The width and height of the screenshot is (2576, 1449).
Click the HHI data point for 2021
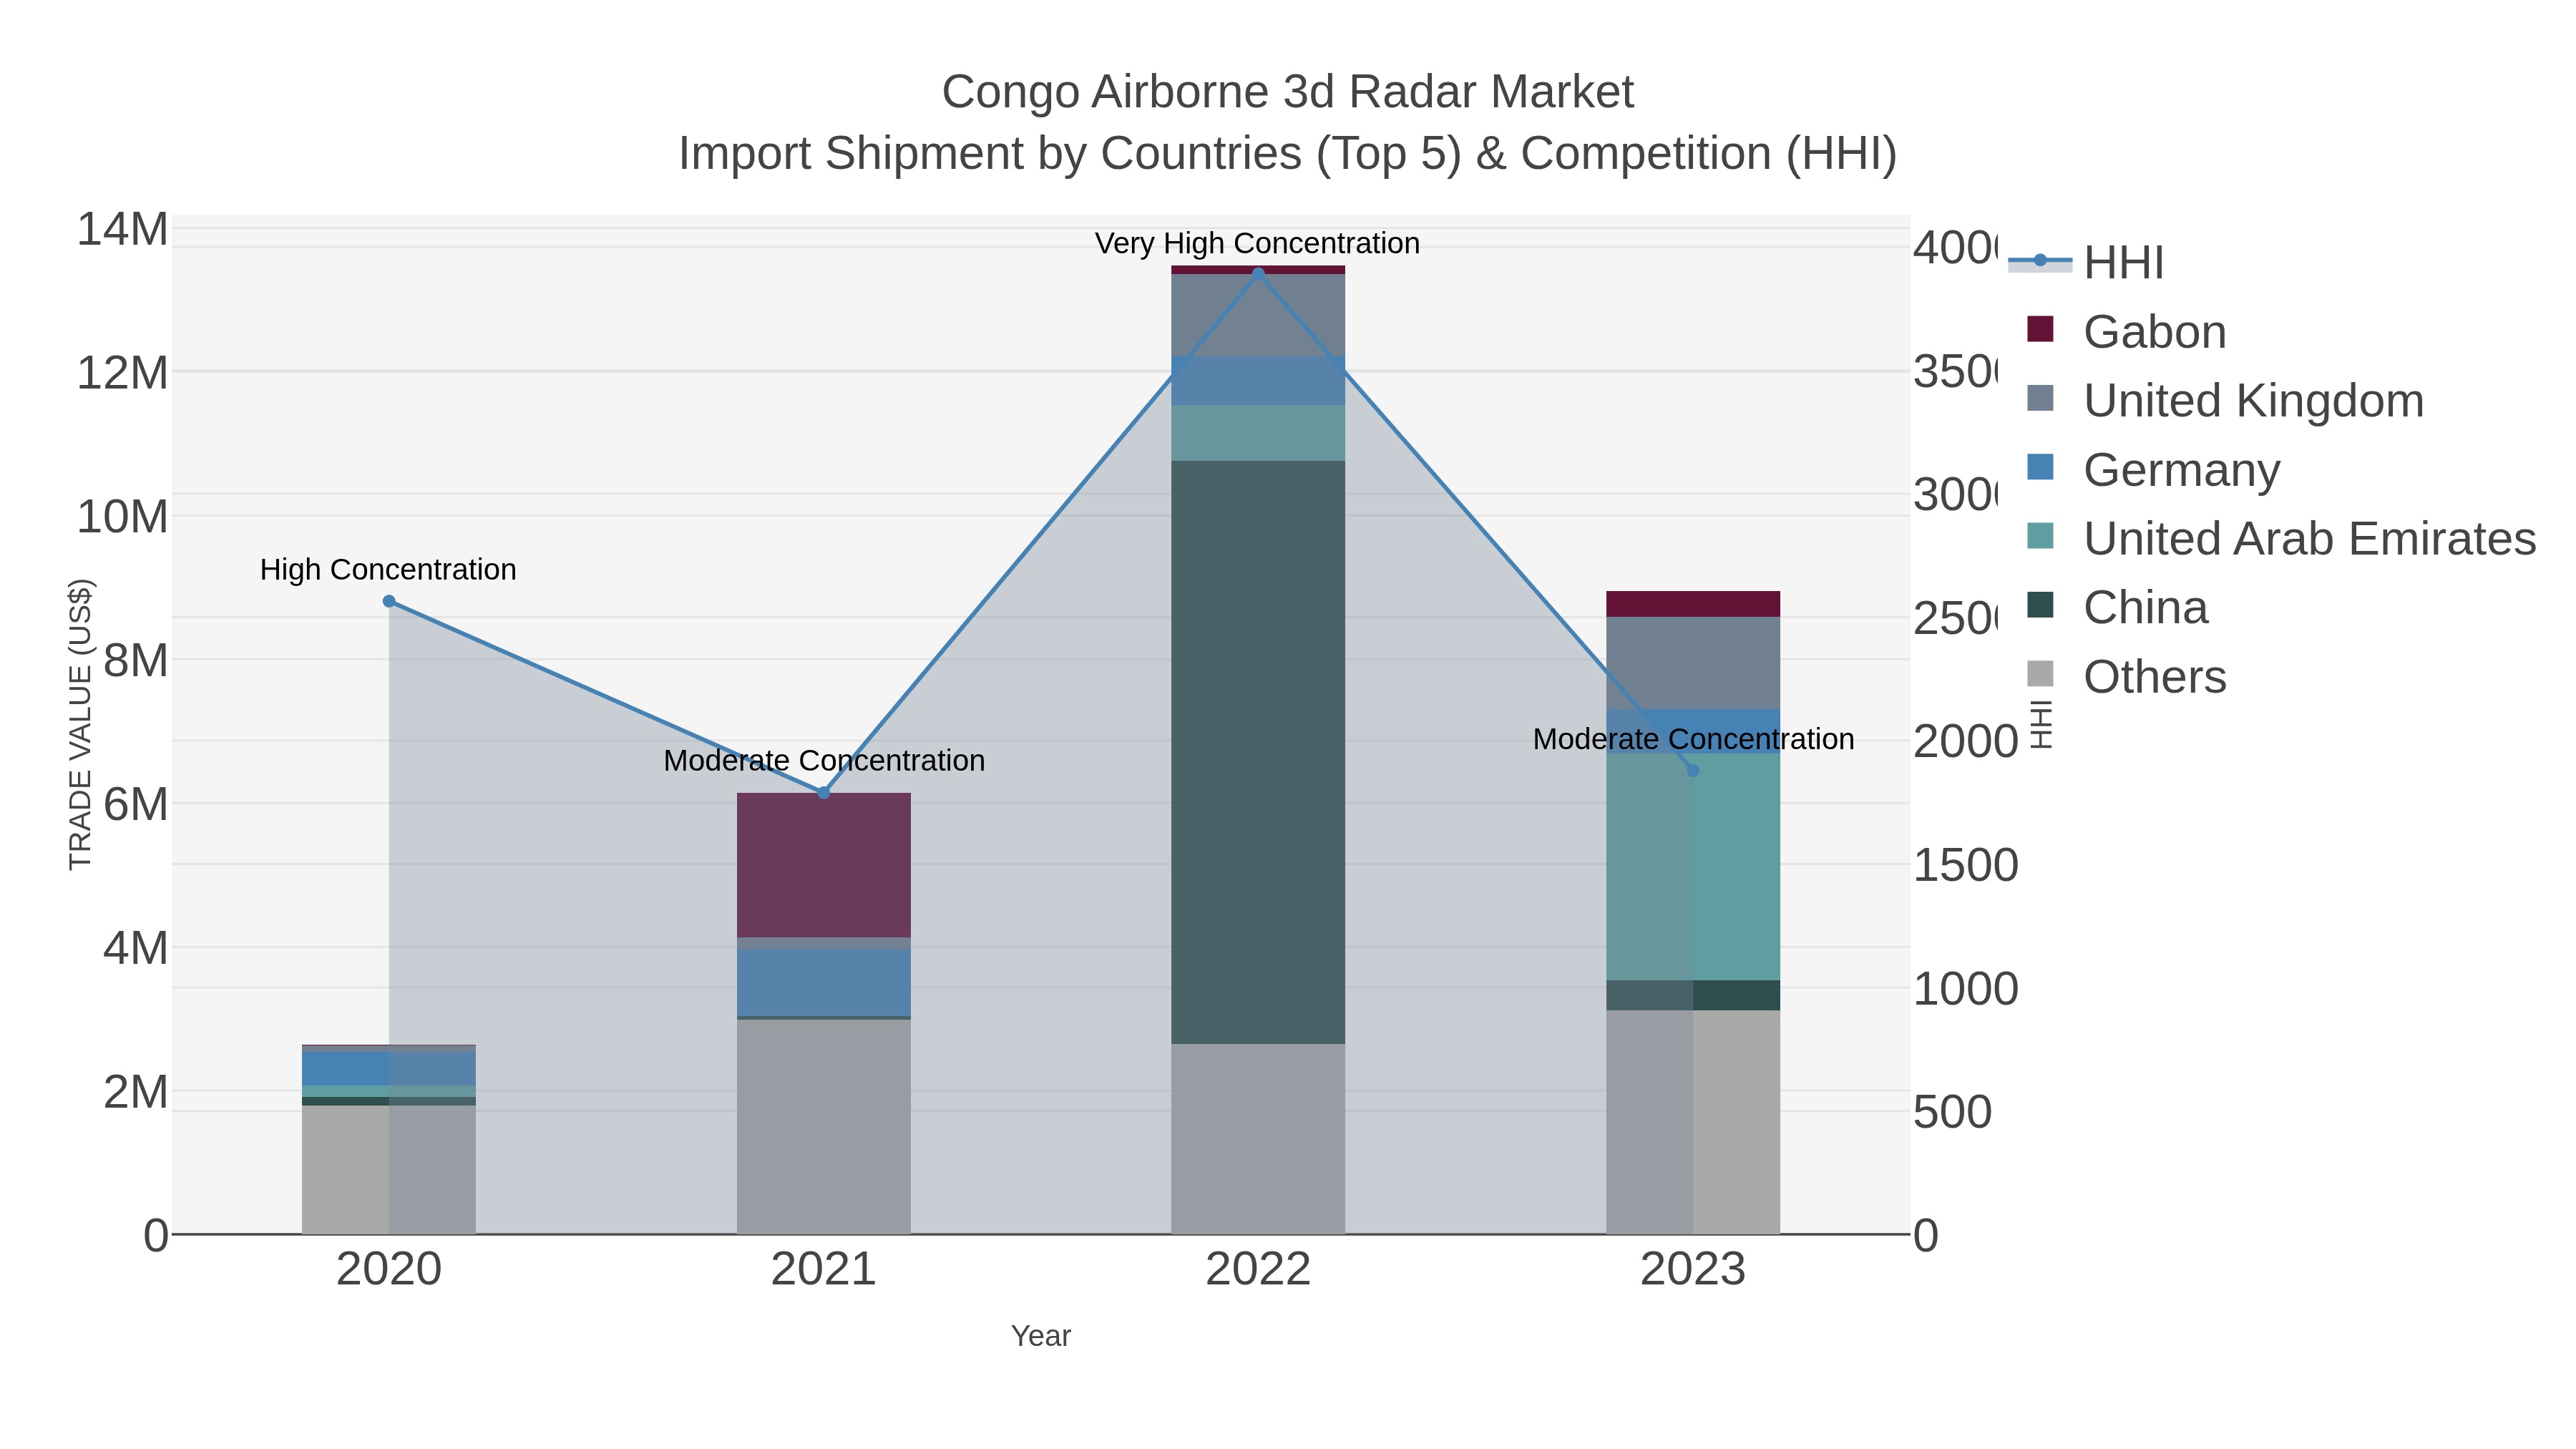coord(824,793)
